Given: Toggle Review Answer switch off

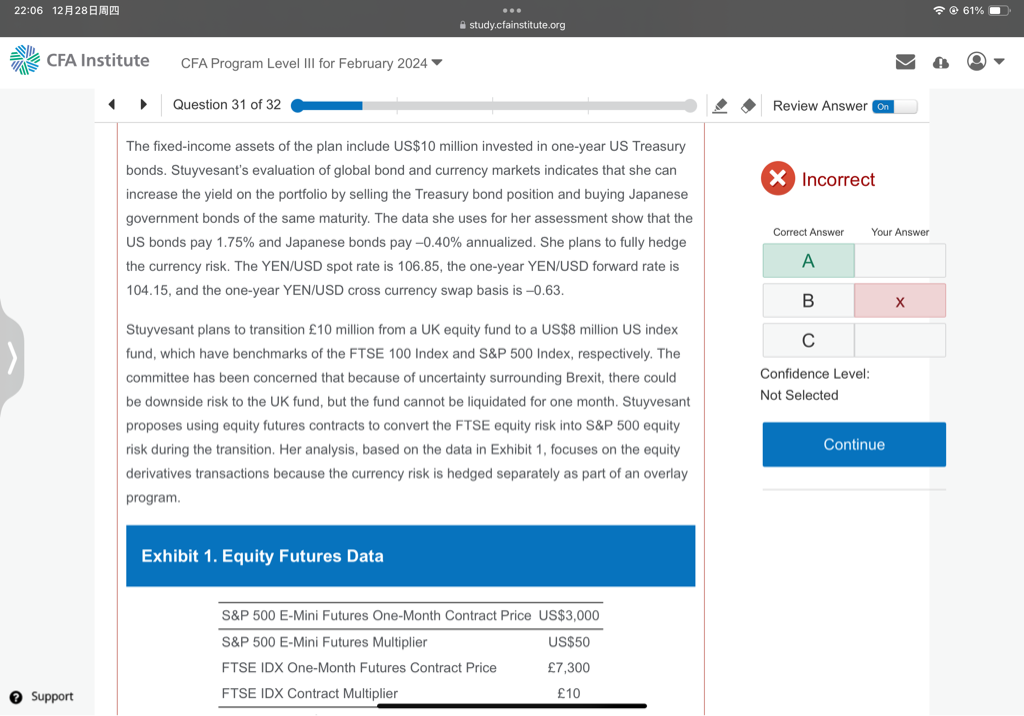Looking at the screenshot, I should click(893, 106).
